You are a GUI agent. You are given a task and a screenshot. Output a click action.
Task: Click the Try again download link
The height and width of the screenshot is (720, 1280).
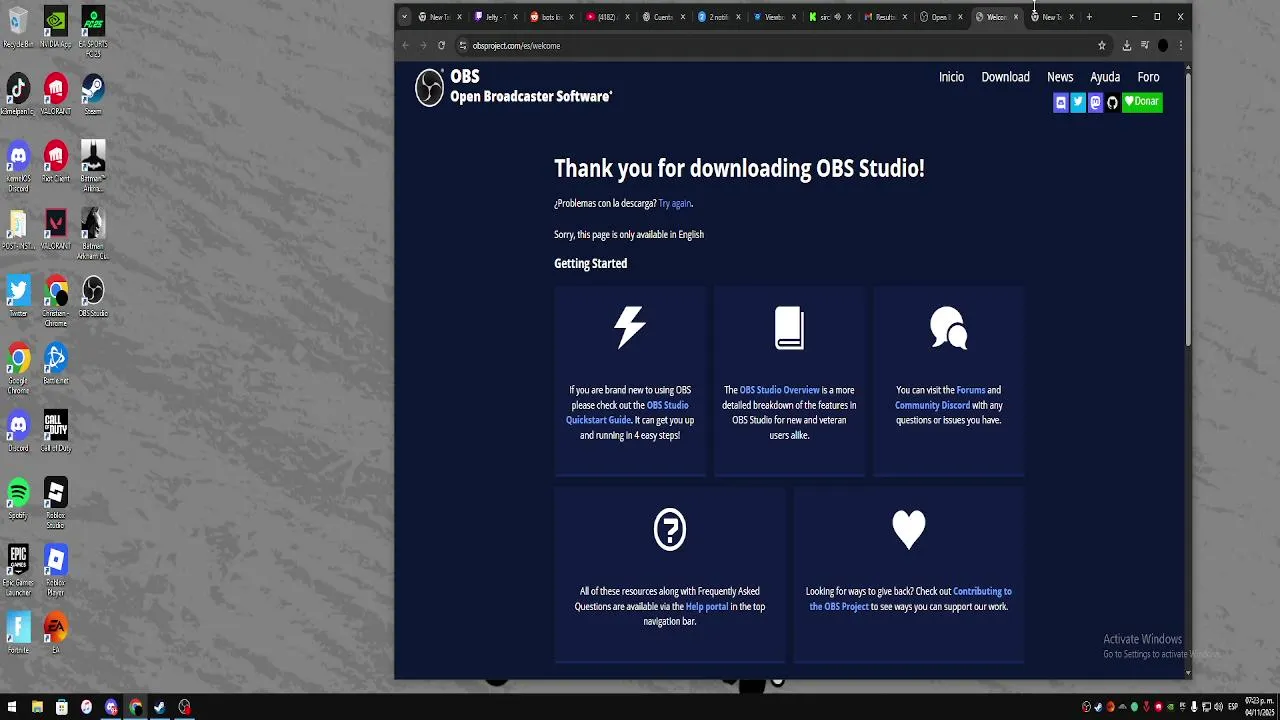(x=674, y=204)
